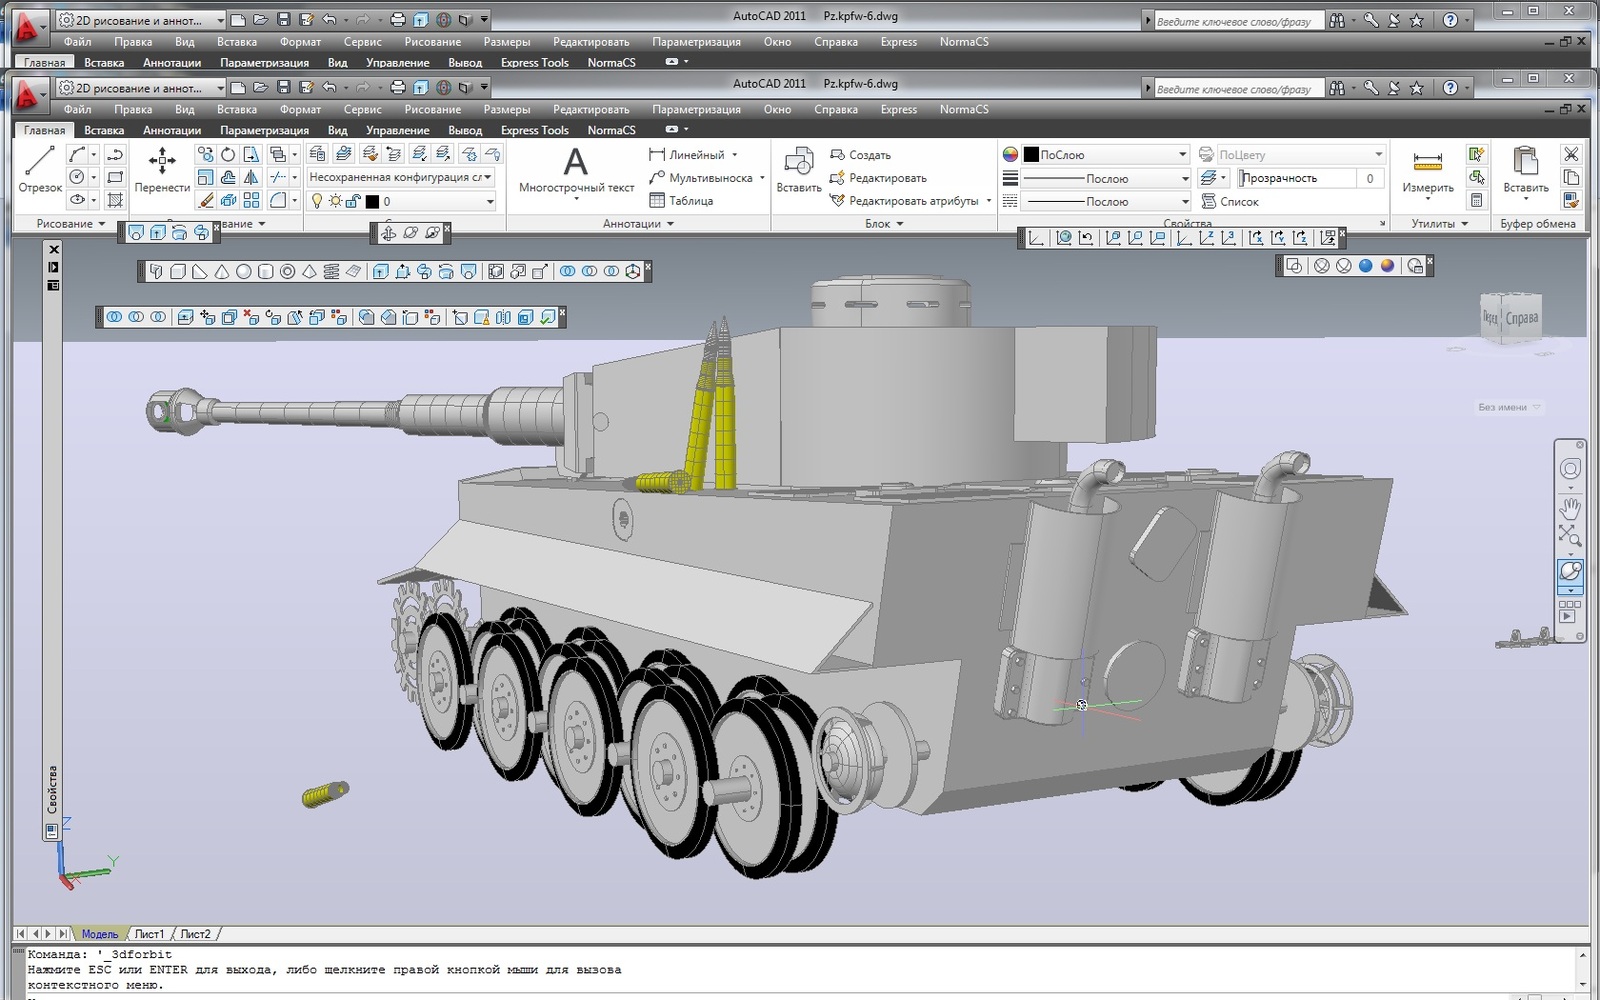Toggle Свойства palette auto-hide button
This screenshot has height=1000, width=1600.
(54, 267)
